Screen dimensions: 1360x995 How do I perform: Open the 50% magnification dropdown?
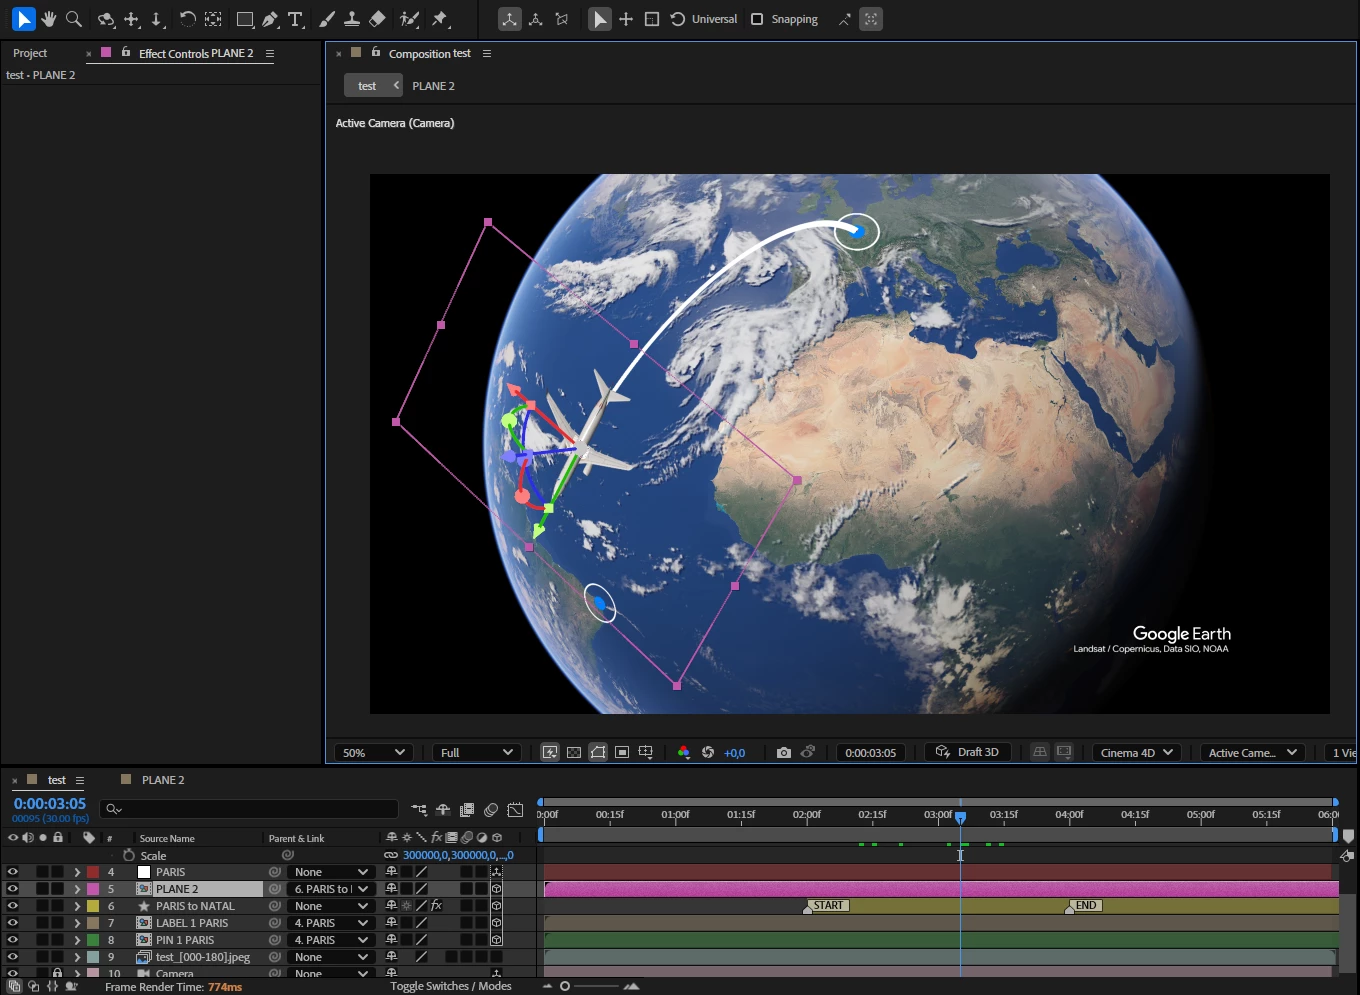(x=373, y=752)
